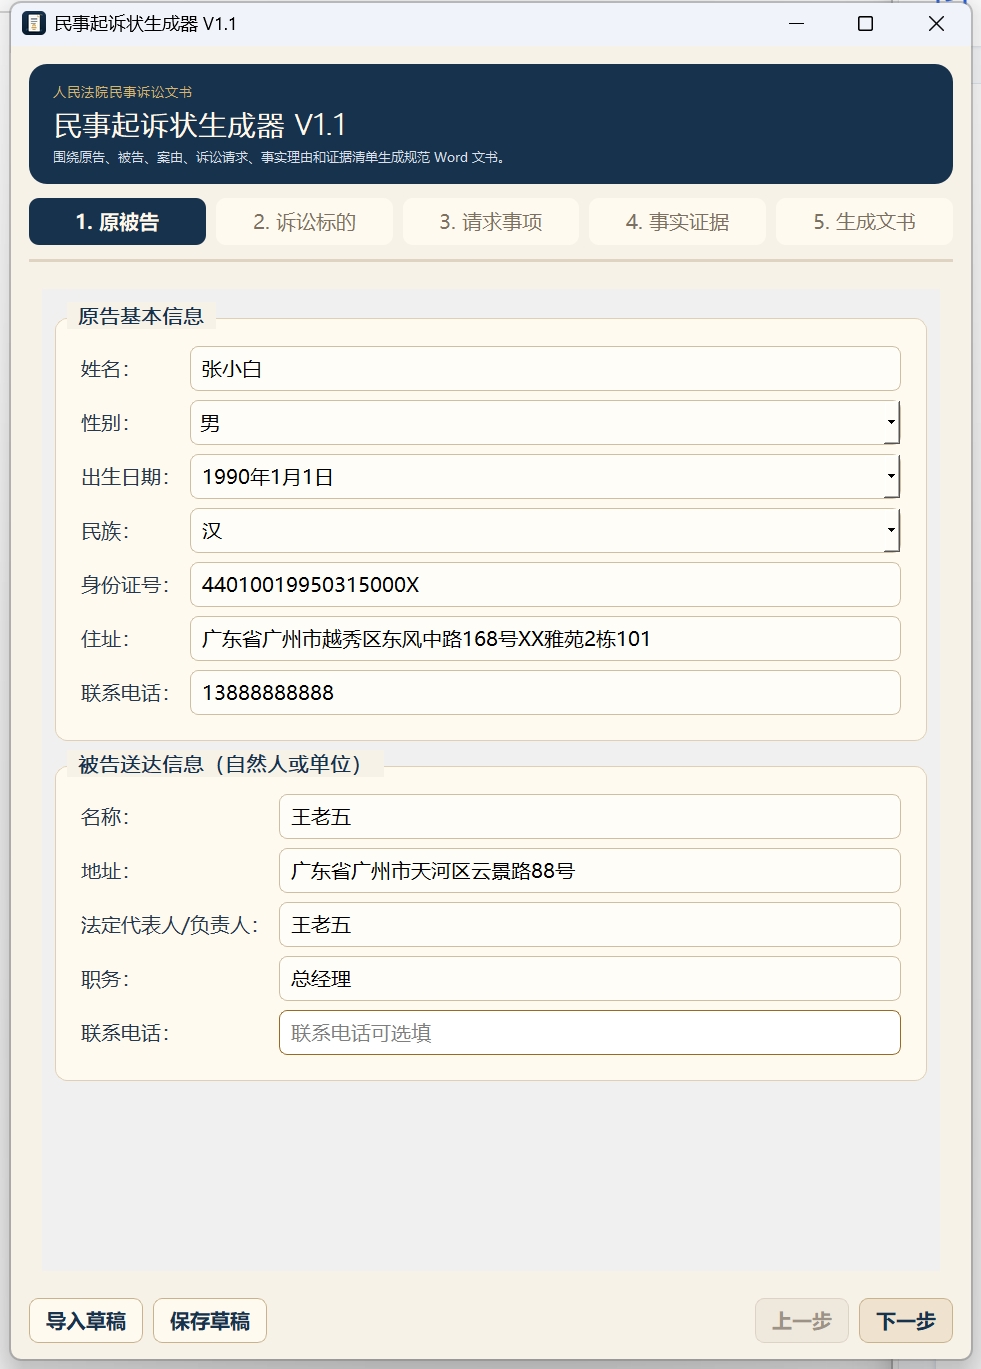Select the 4. 事实证据 tab
The height and width of the screenshot is (1369, 981).
click(677, 222)
